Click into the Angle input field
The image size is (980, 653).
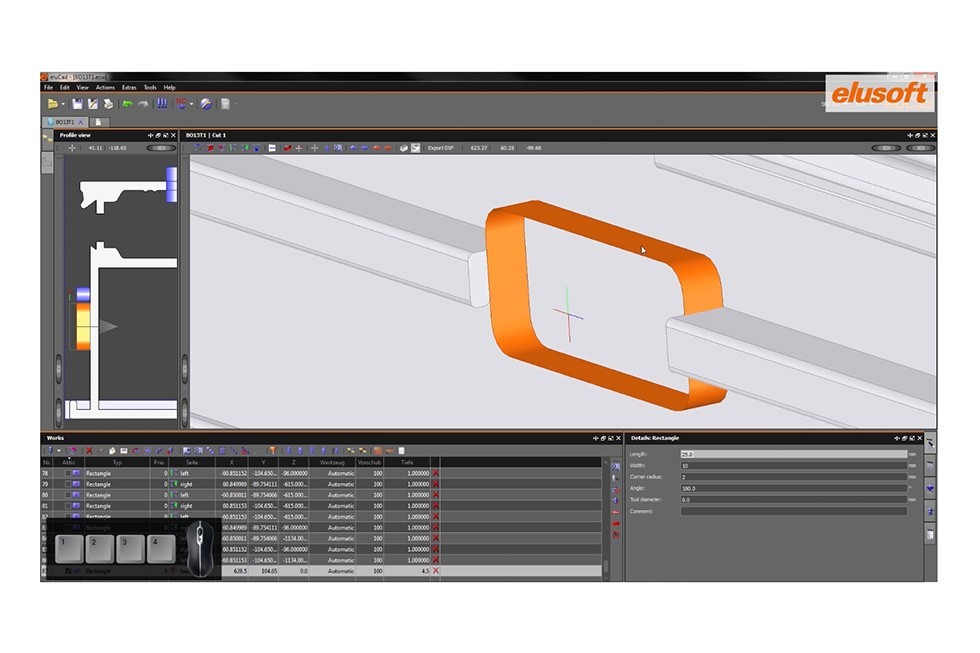(x=793, y=488)
